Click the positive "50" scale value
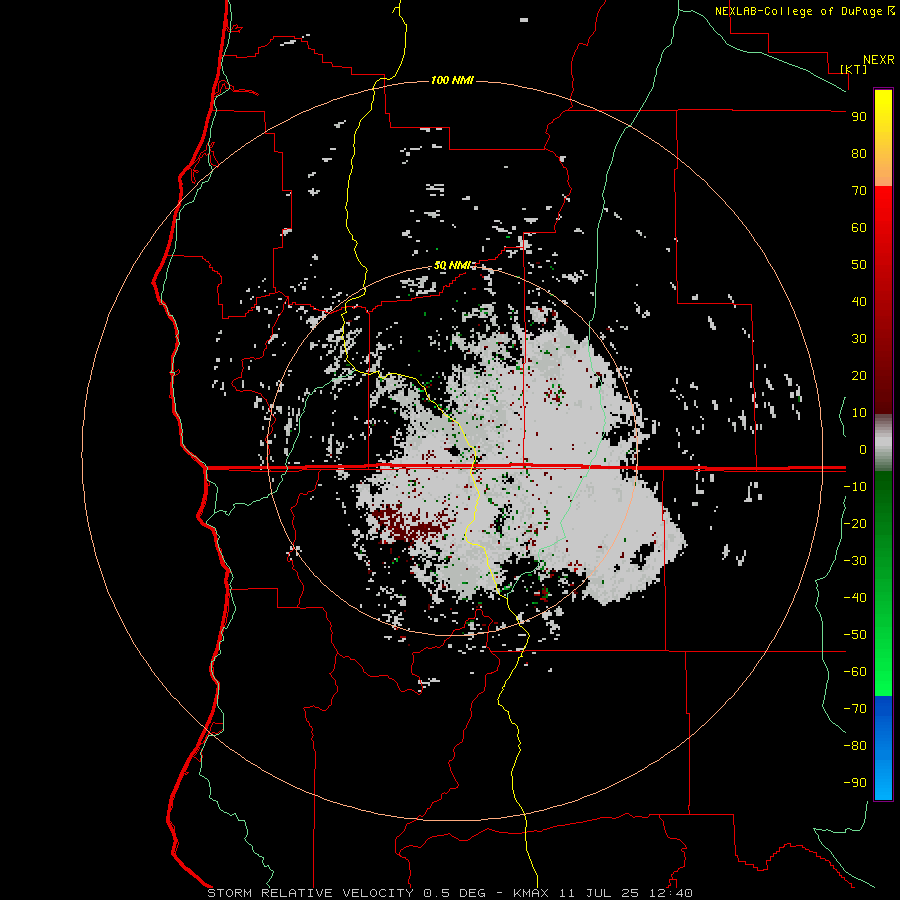The height and width of the screenshot is (900, 900). [859, 265]
